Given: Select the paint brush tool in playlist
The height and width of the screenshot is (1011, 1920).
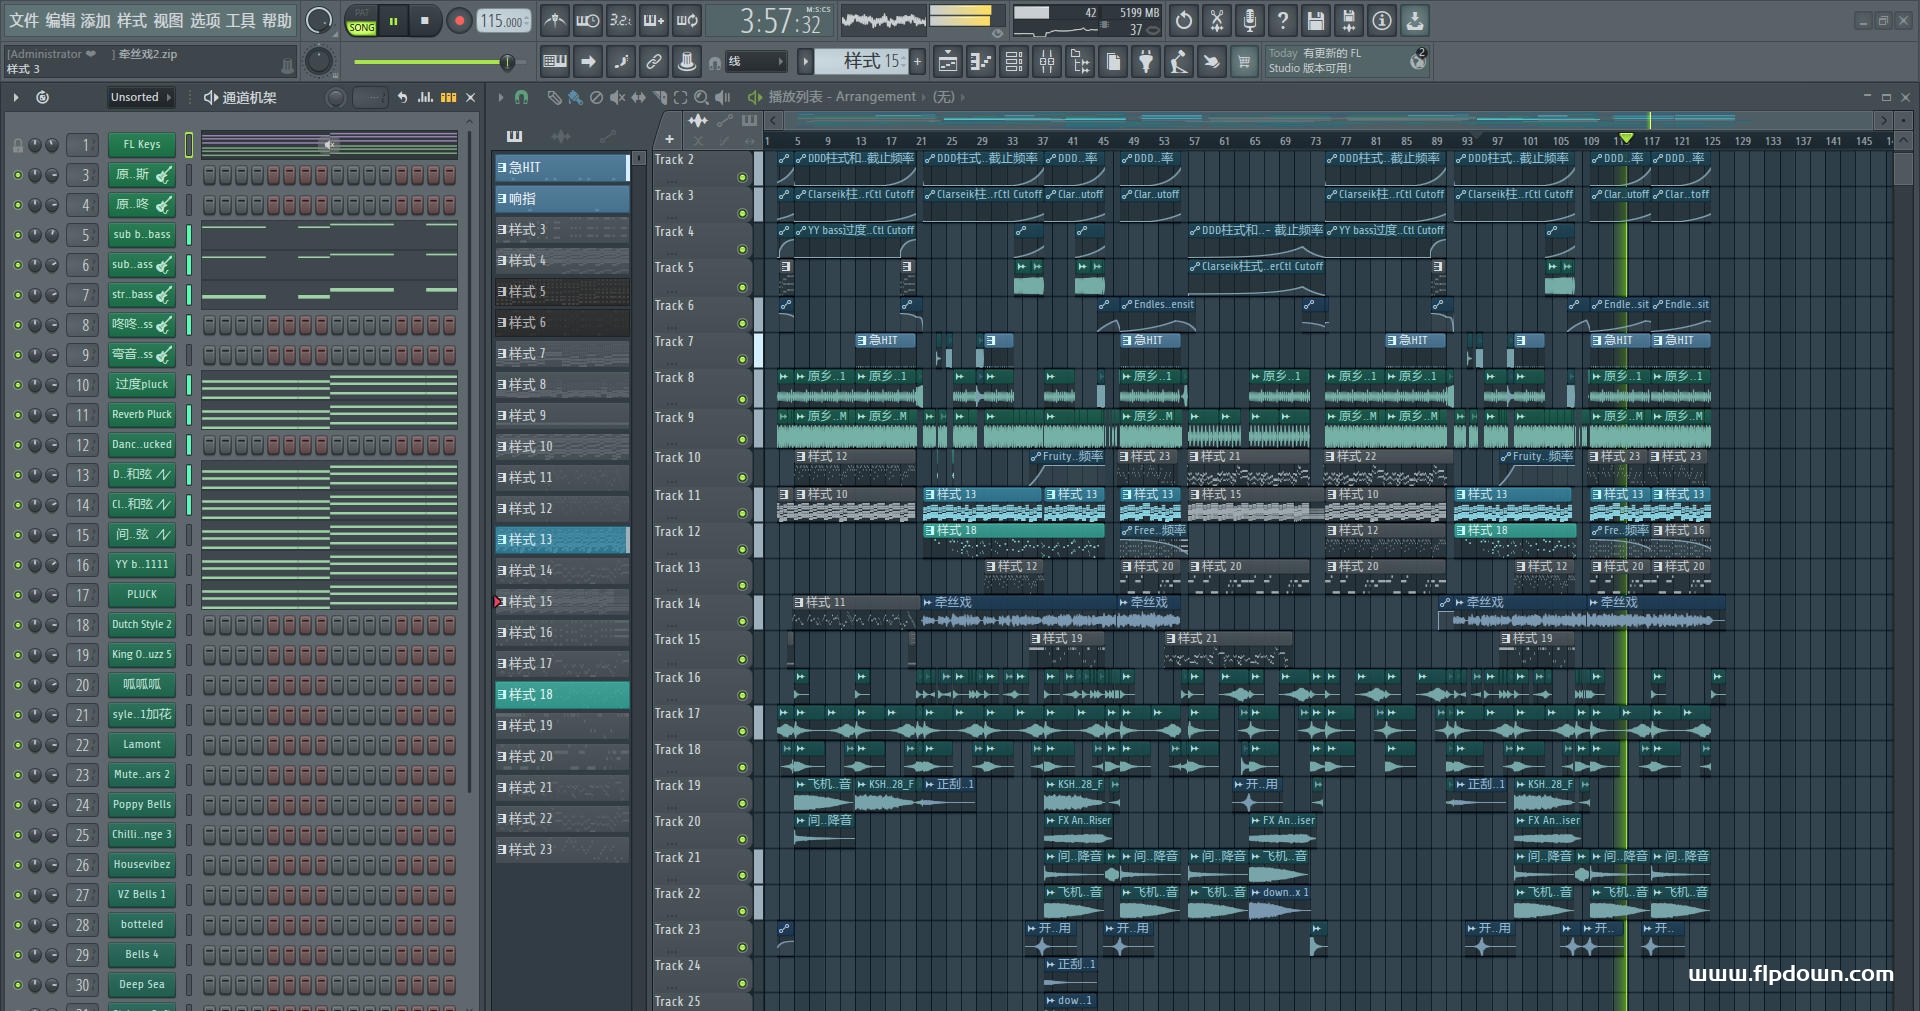Looking at the screenshot, I should coord(575,97).
